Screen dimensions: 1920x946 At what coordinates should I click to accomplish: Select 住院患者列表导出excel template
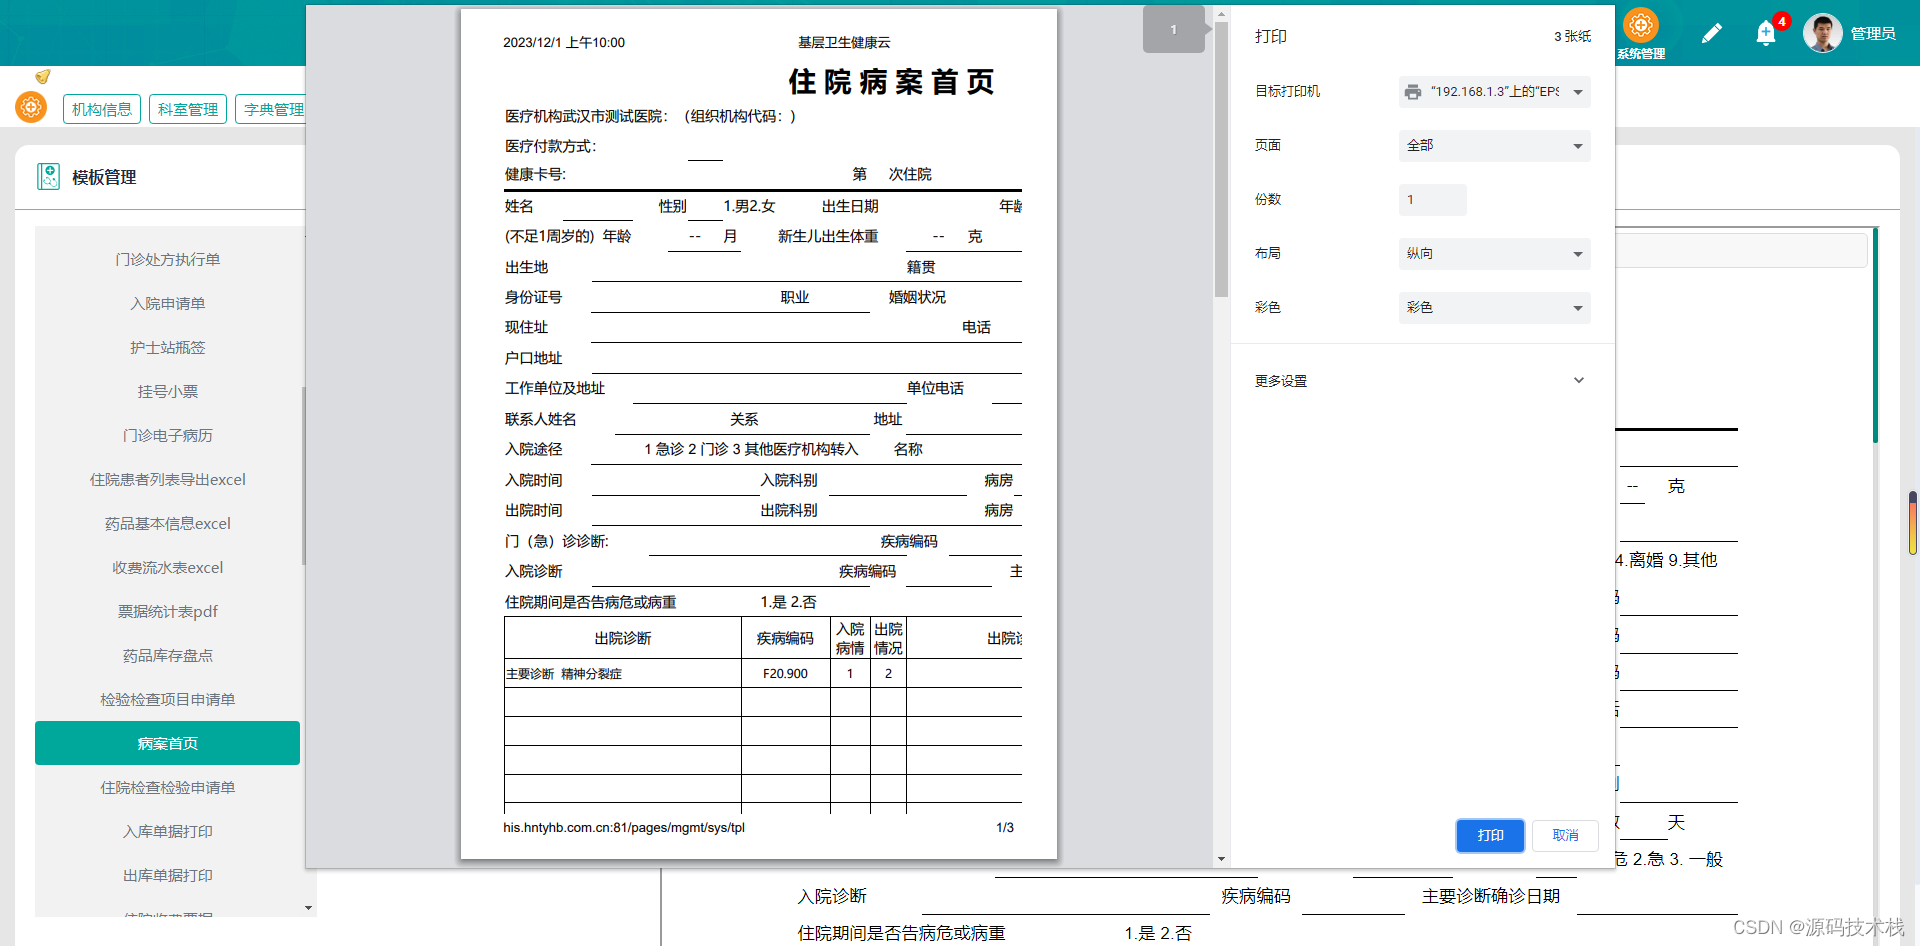[168, 479]
